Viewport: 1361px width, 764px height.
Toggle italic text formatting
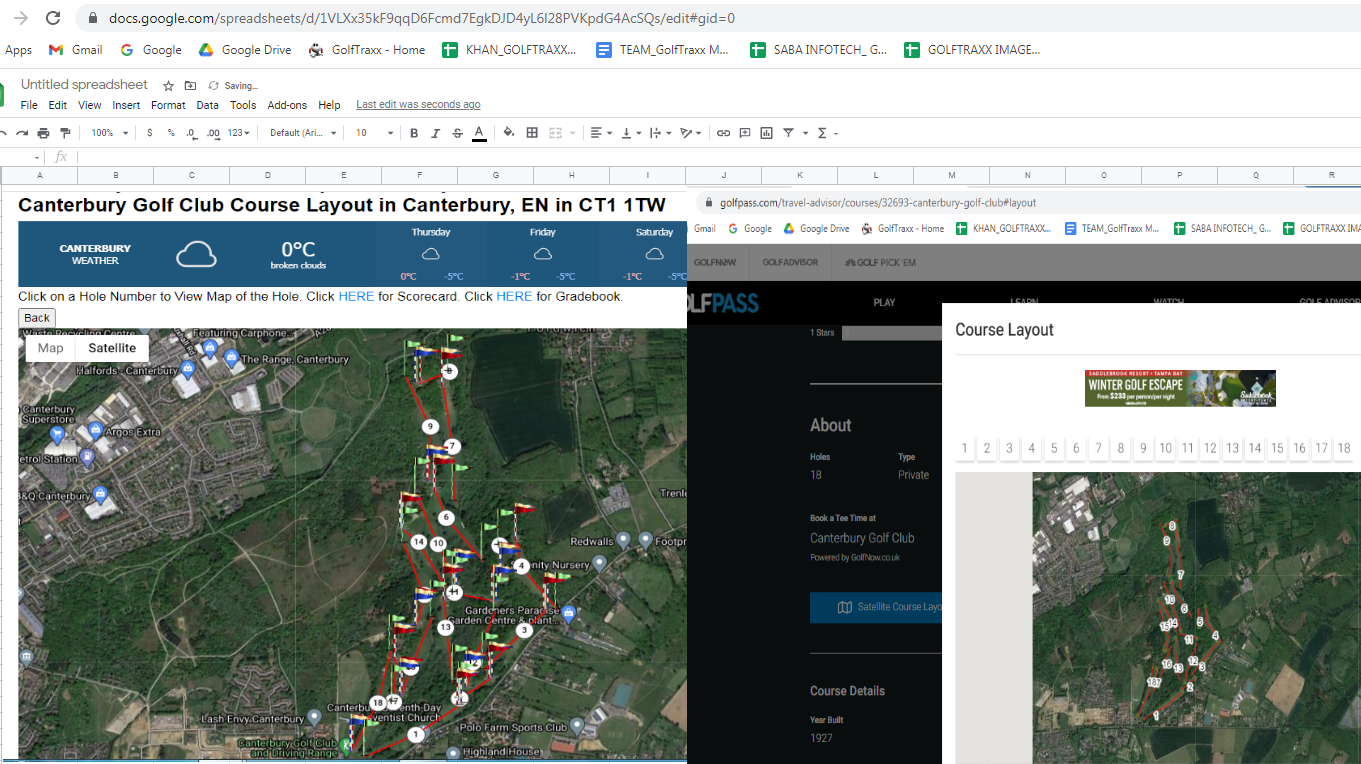coord(435,133)
